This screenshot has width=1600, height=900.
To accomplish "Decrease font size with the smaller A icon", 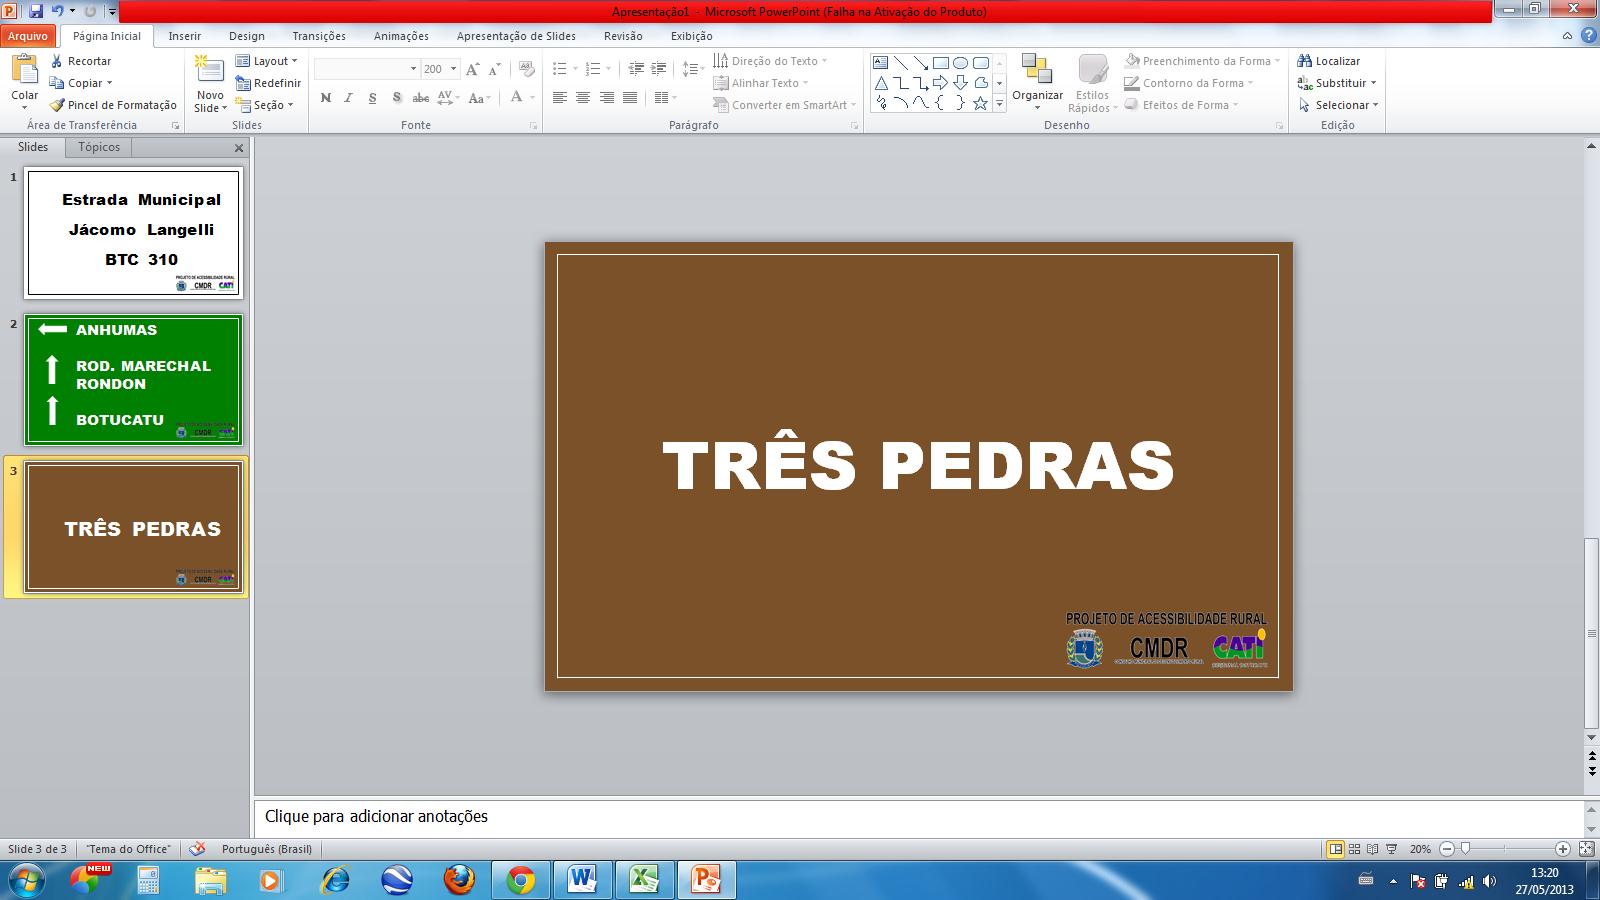I will point(494,69).
